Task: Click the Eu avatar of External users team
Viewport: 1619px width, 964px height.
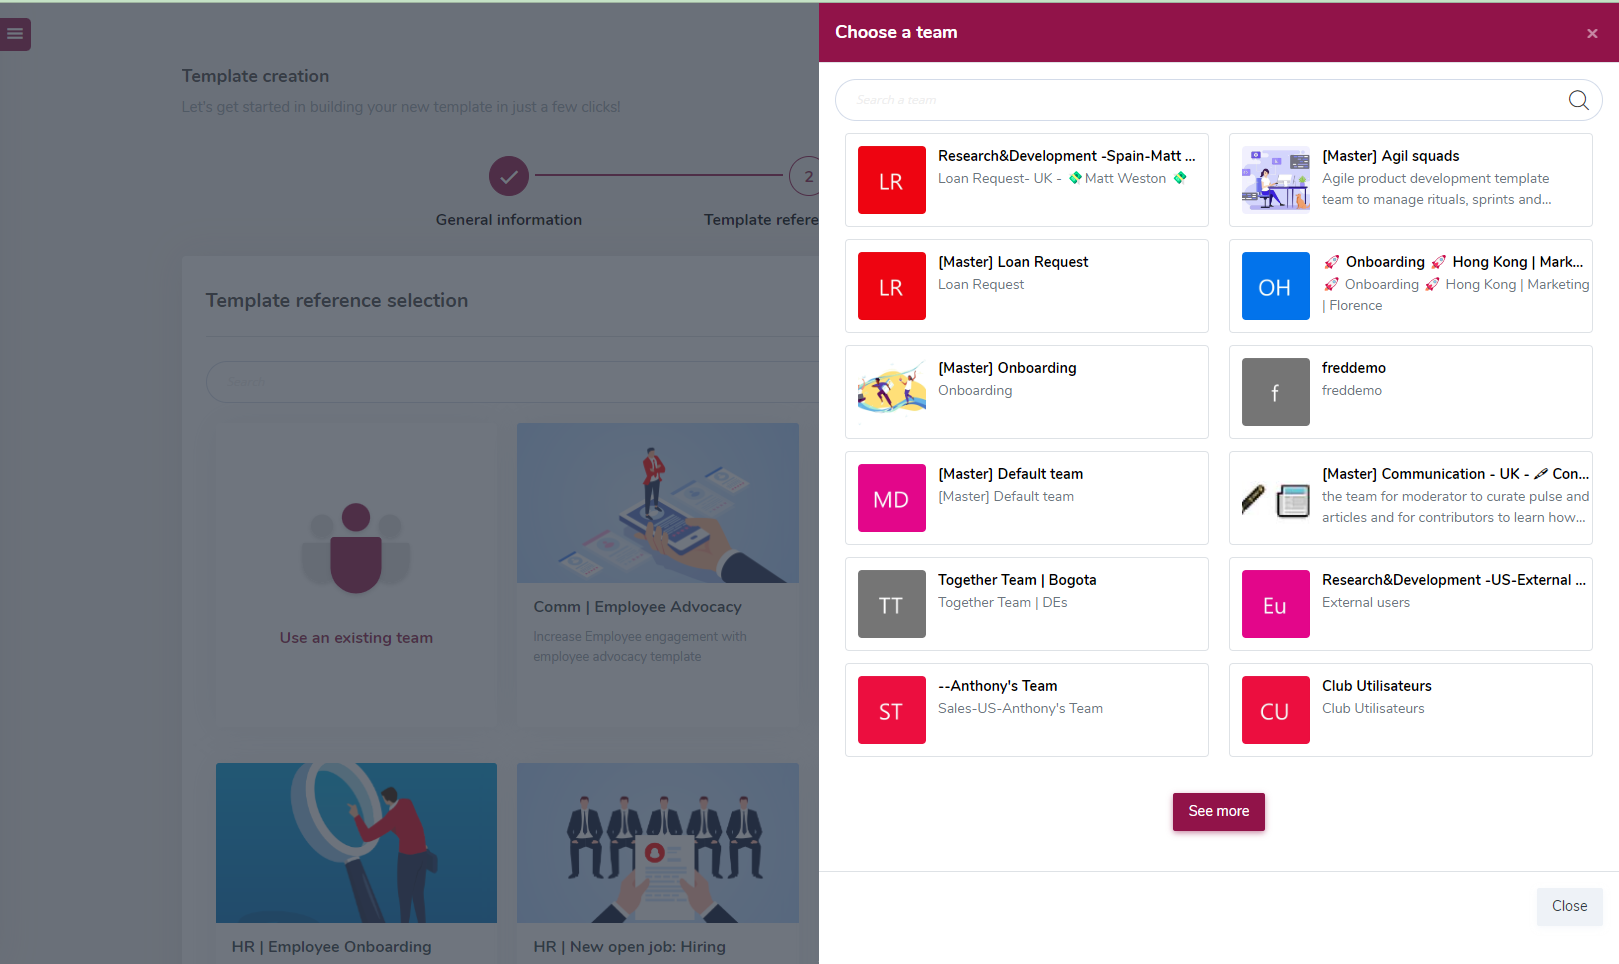Action: (x=1275, y=604)
